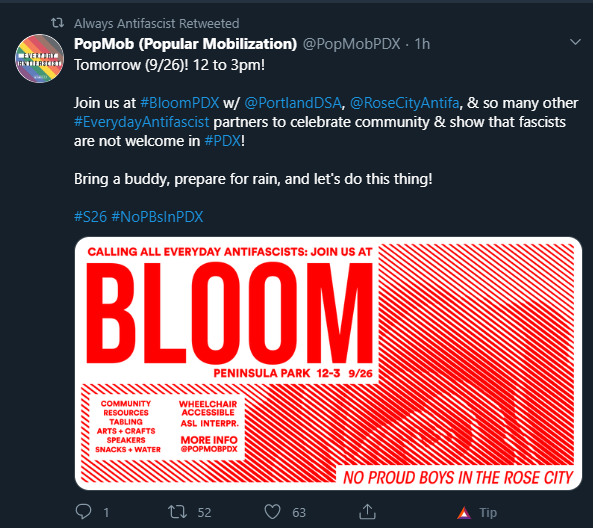Image resolution: width=593 pixels, height=528 pixels.
Task: Click the Brave Tip triangle icon
Action: click(x=464, y=512)
